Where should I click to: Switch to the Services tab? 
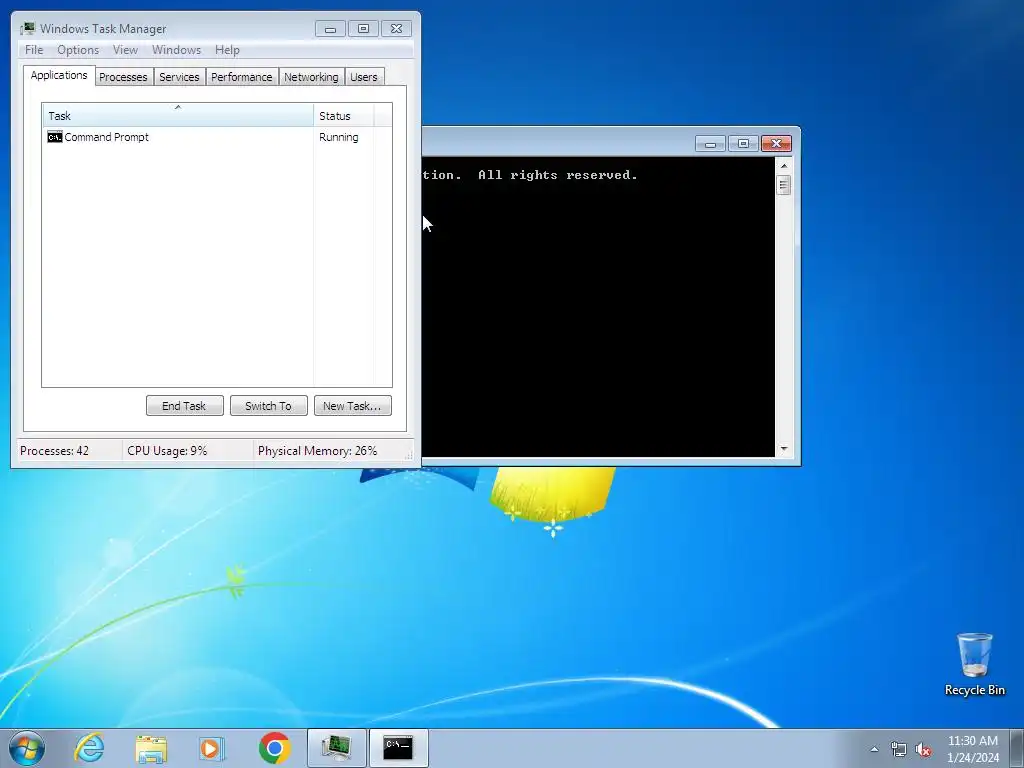point(179,77)
